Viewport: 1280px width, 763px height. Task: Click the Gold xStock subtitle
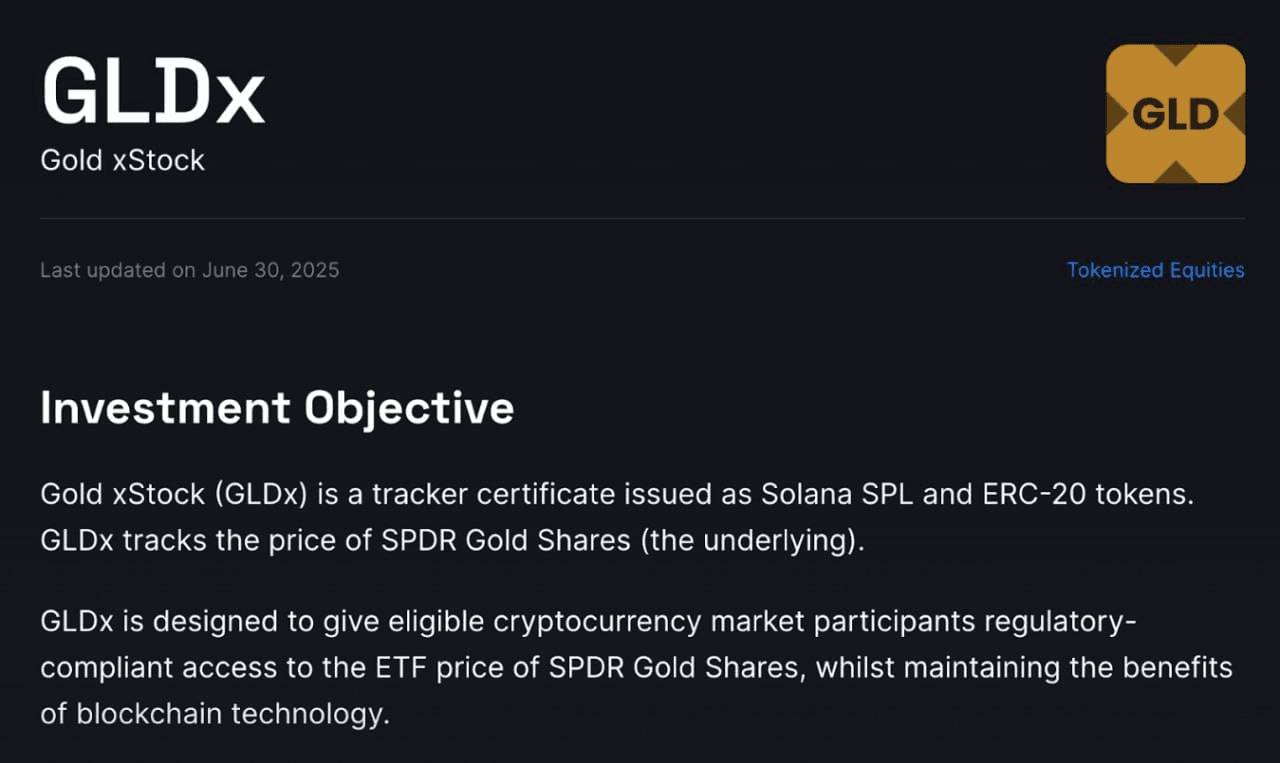[122, 160]
